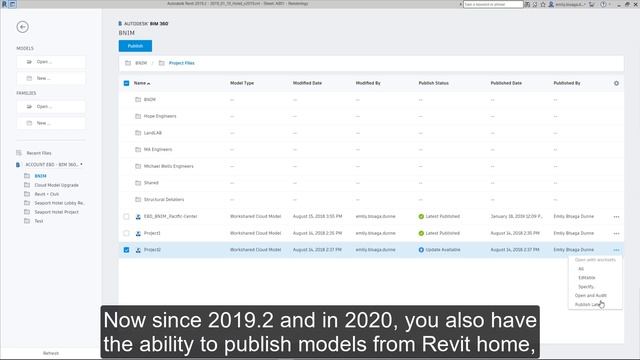Click the Structural Detailers folder icon
Image resolution: width=640 pixels, height=360 pixels.
pyautogui.click(x=138, y=200)
